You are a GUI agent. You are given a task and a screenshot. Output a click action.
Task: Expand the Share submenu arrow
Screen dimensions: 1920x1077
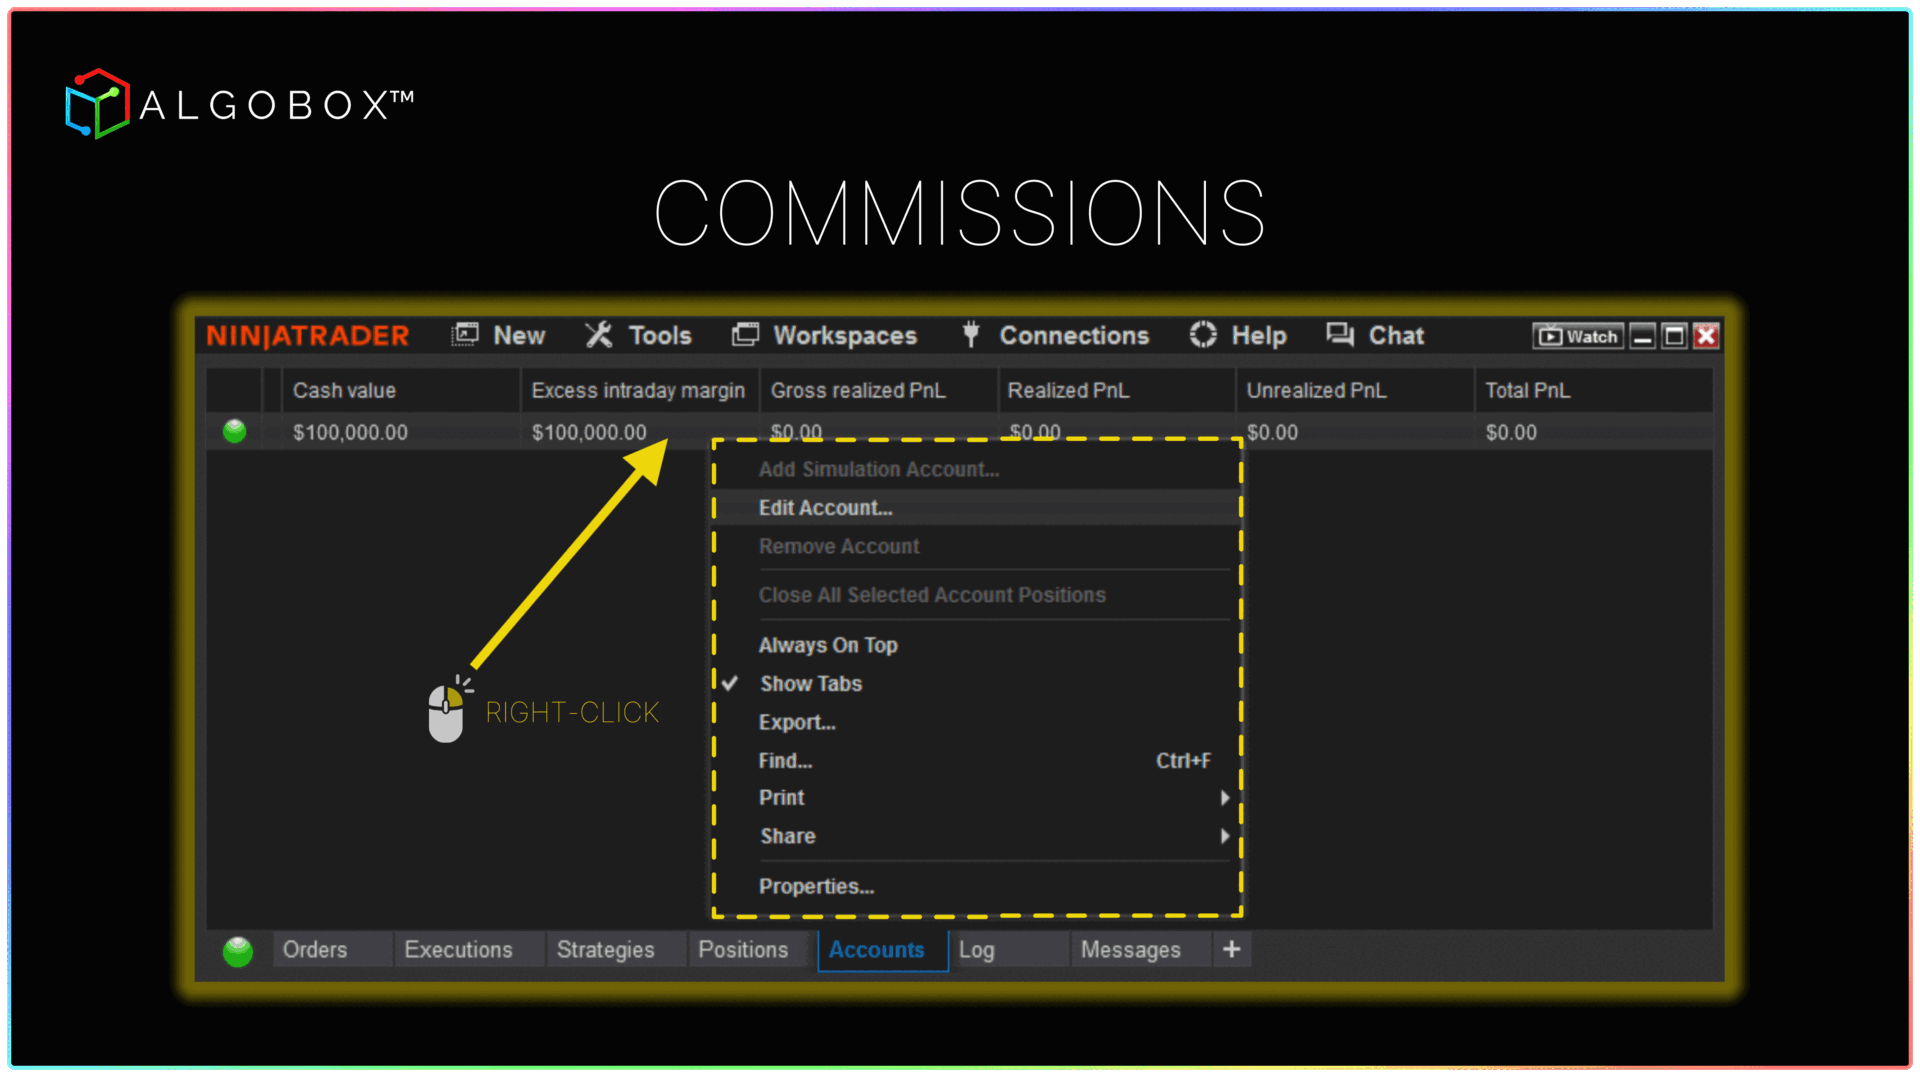[1224, 837]
